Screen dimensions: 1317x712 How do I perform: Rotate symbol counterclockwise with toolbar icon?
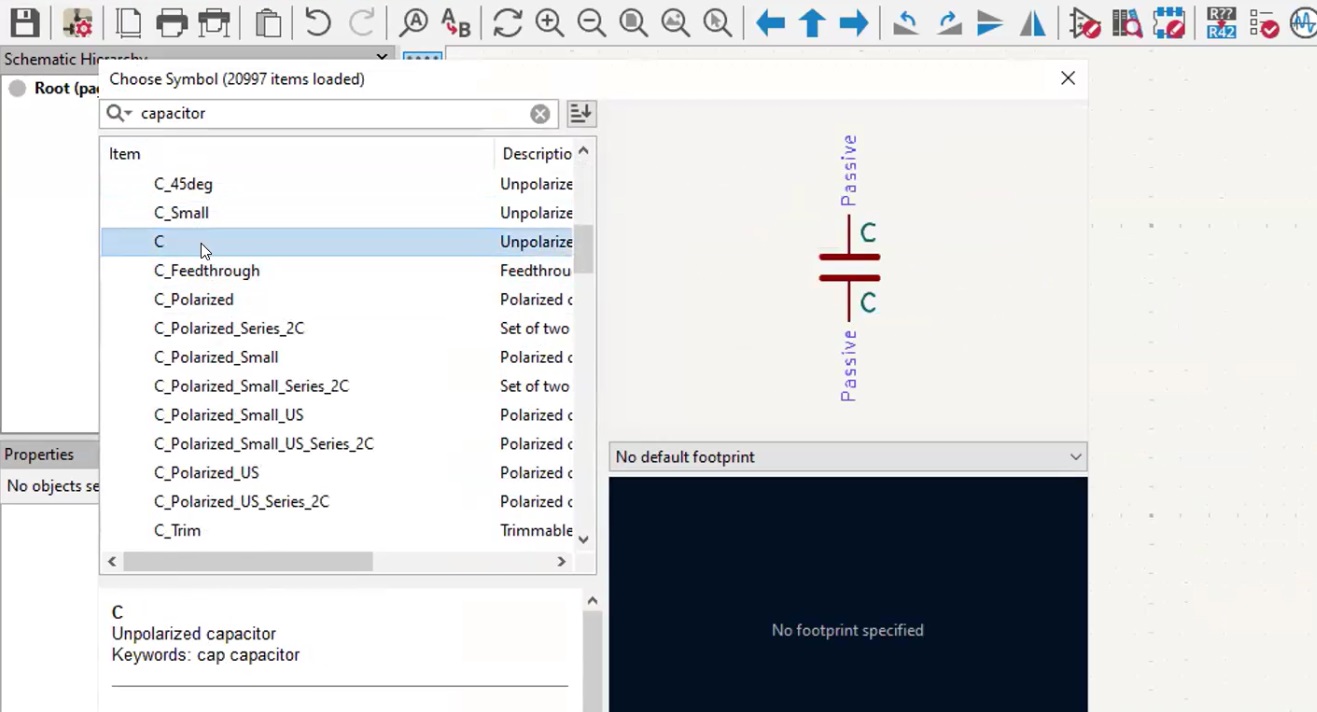(x=905, y=22)
